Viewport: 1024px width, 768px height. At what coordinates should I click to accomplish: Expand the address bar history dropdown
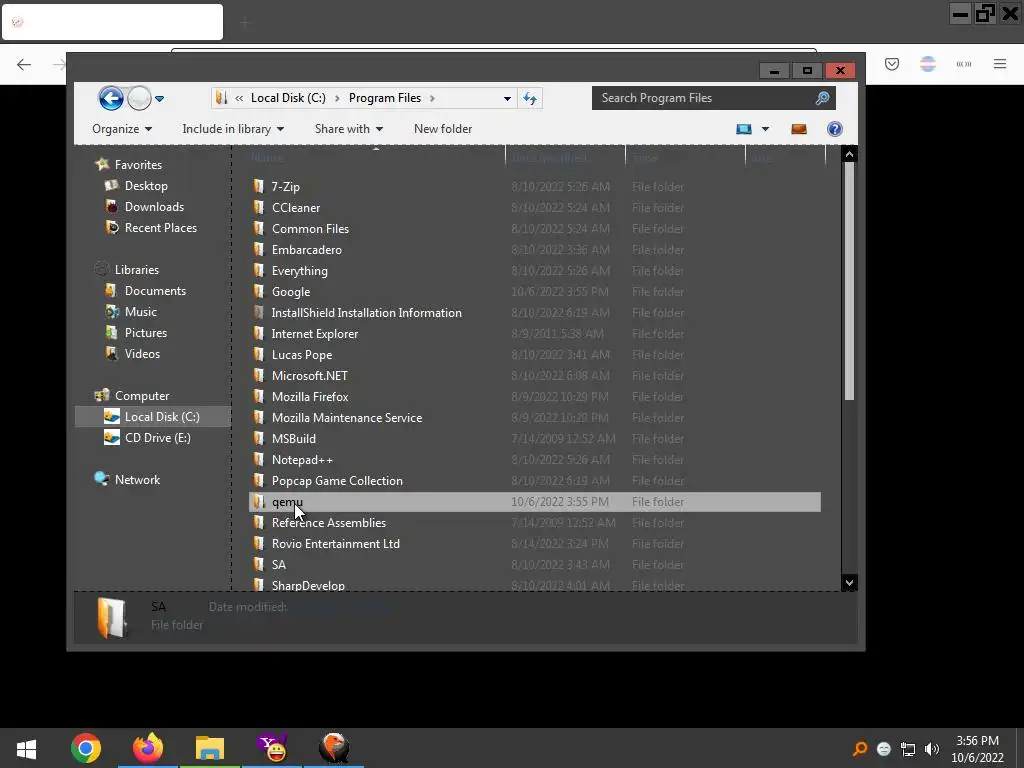pos(507,99)
